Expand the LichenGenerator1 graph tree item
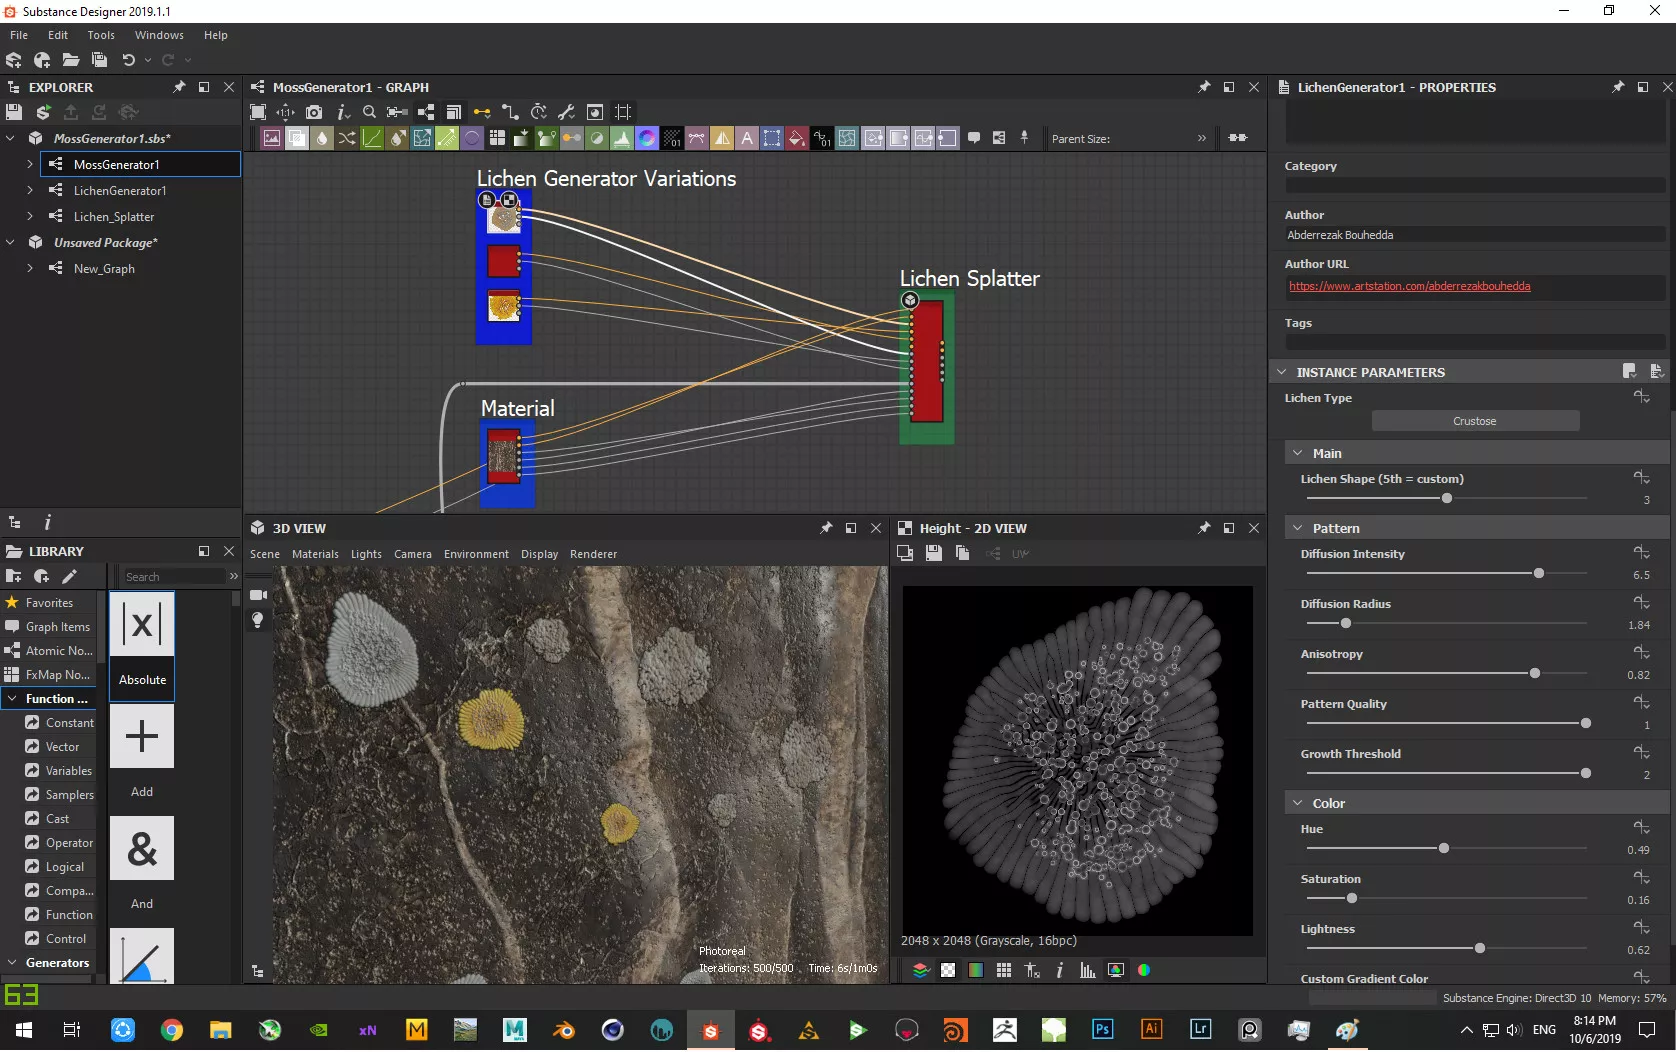The height and width of the screenshot is (1052, 1676). click(x=30, y=190)
